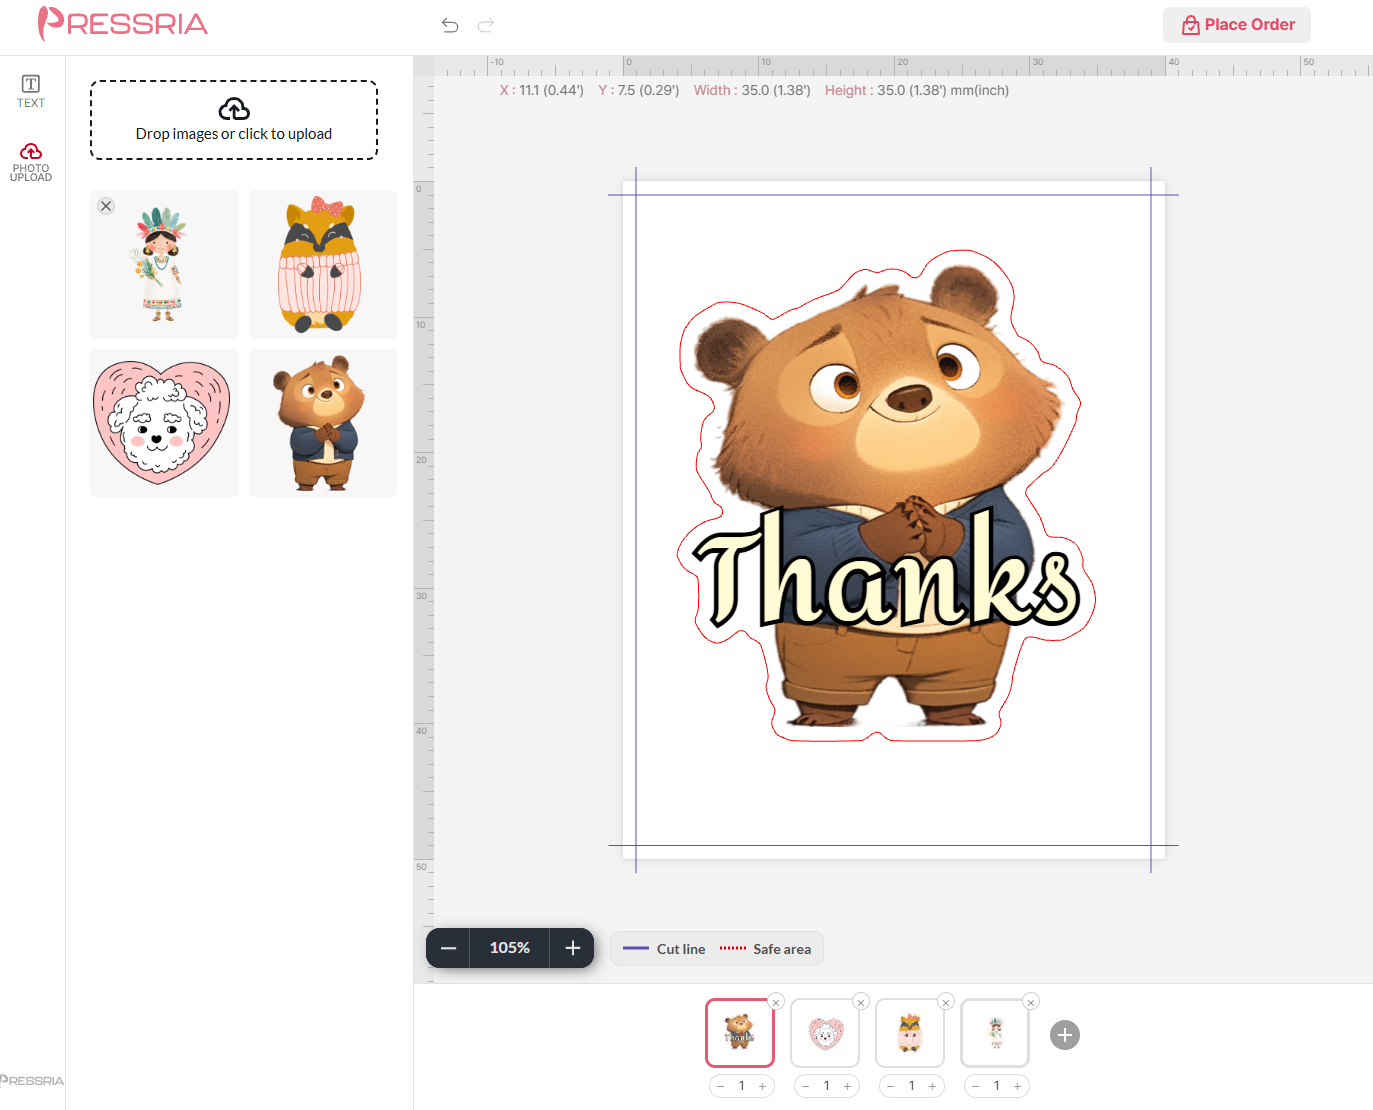This screenshot has width=1373, height=1110.
Task: Select the heart sheep uploaded image
Action: pyautogui.click(x=164, y=423)
